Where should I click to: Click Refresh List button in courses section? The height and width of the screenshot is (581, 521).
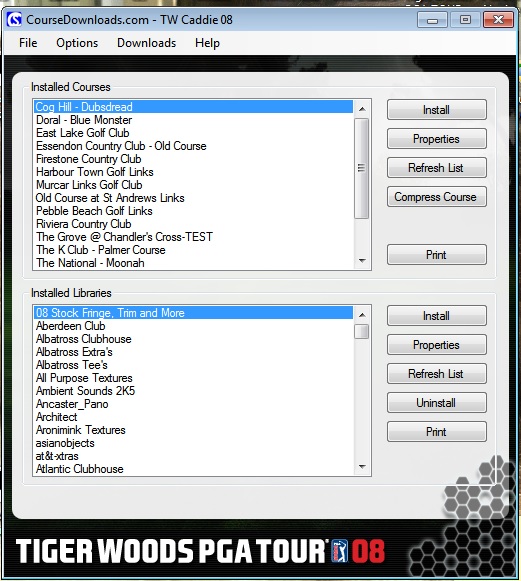click(437, 168)
